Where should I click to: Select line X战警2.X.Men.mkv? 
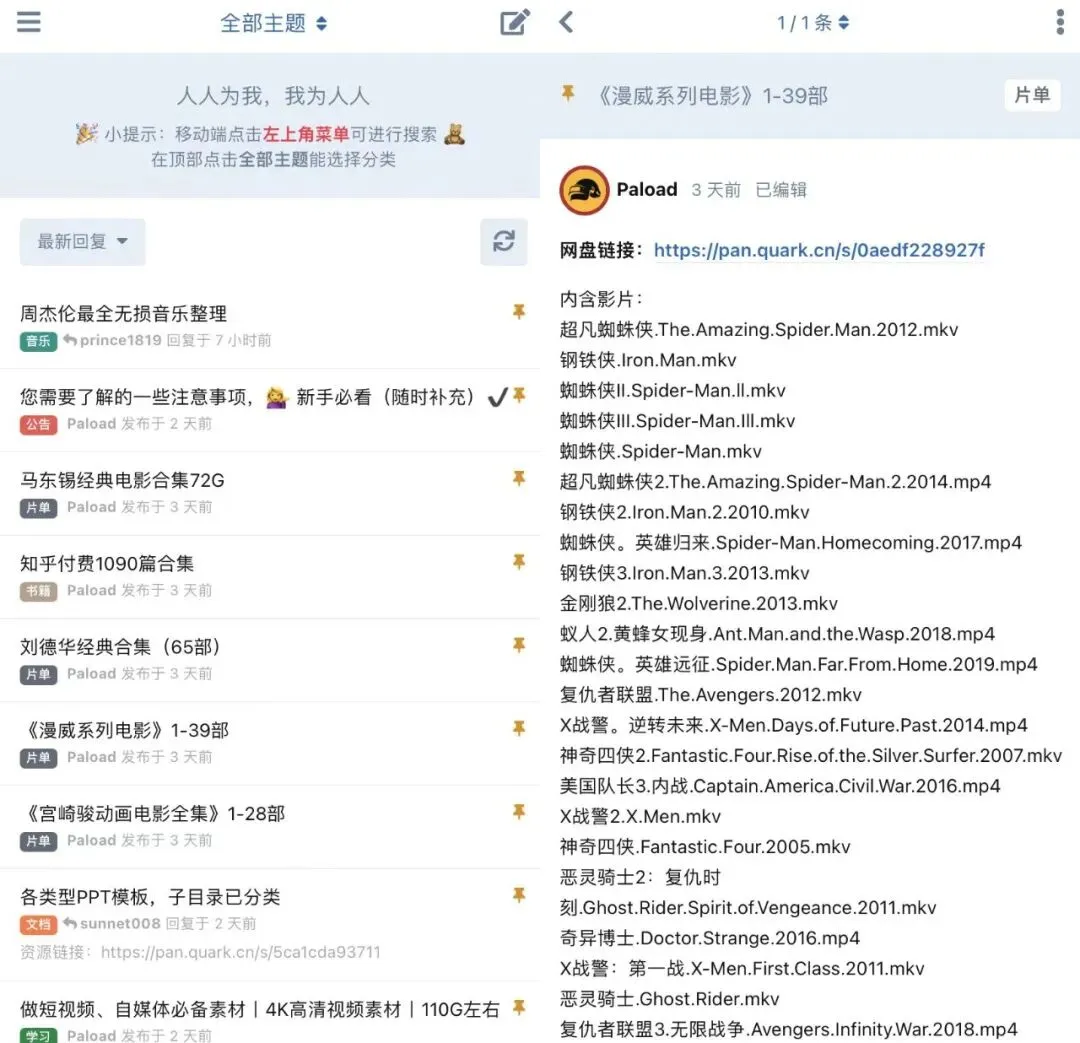[640, 816]
